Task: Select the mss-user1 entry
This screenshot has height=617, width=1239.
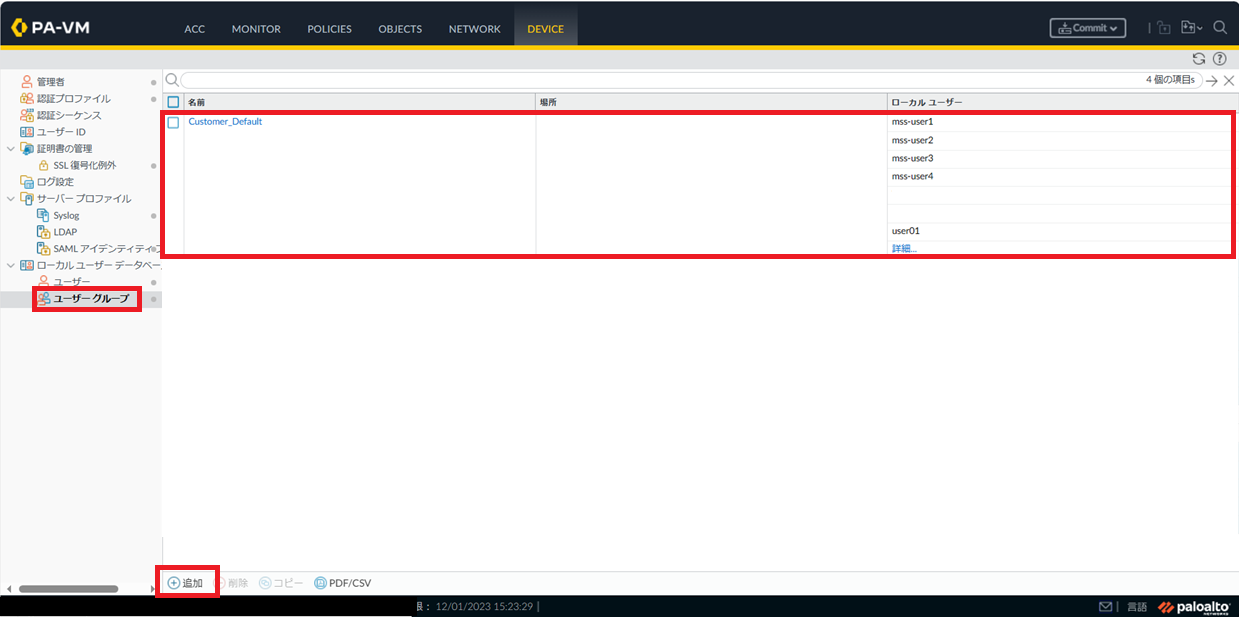Action: click(x=912, y=122)
